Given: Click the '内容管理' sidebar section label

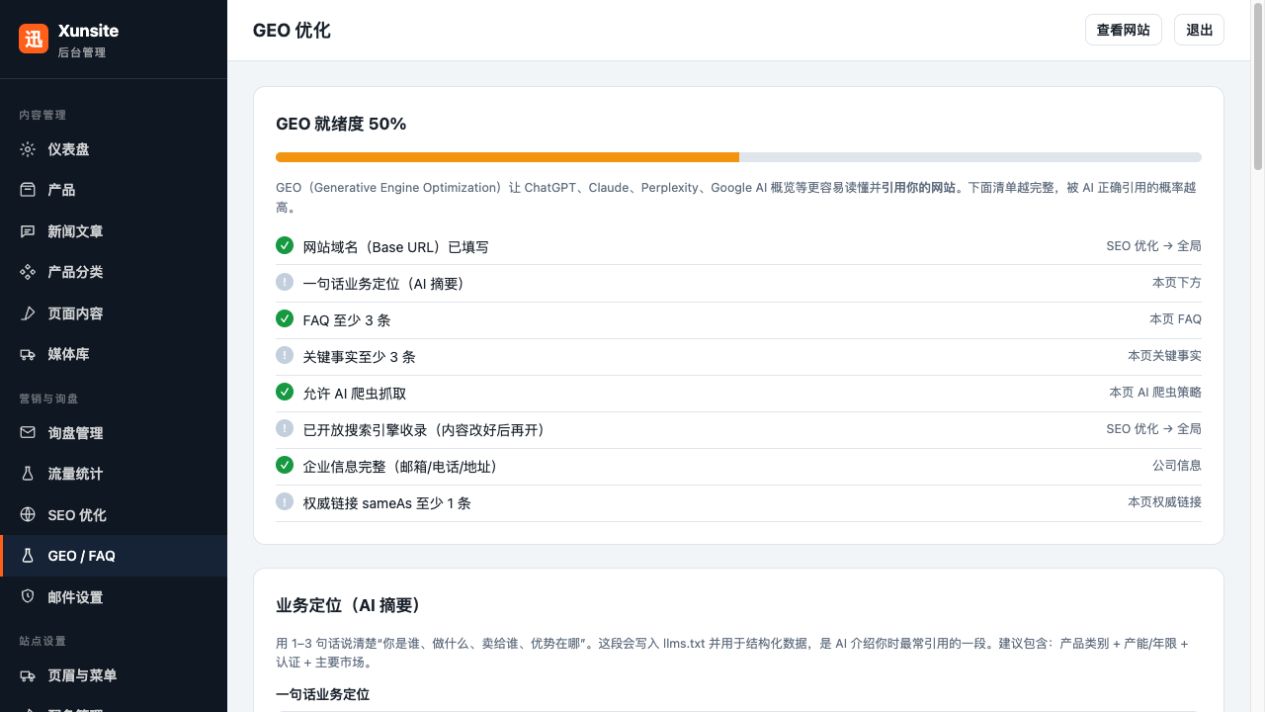Looking at the screenshot, I should point(42,115).
